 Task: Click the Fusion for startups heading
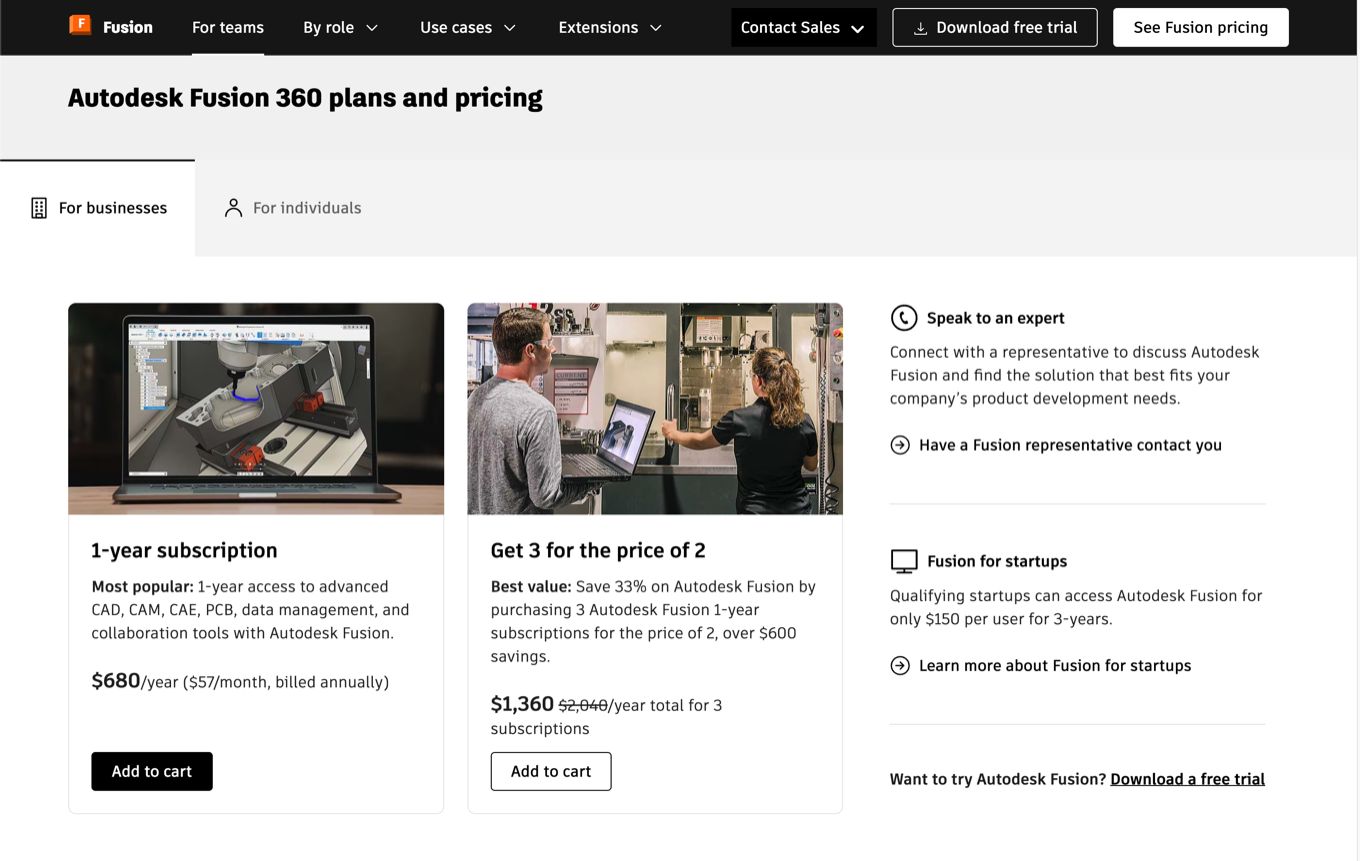(997, 561)
